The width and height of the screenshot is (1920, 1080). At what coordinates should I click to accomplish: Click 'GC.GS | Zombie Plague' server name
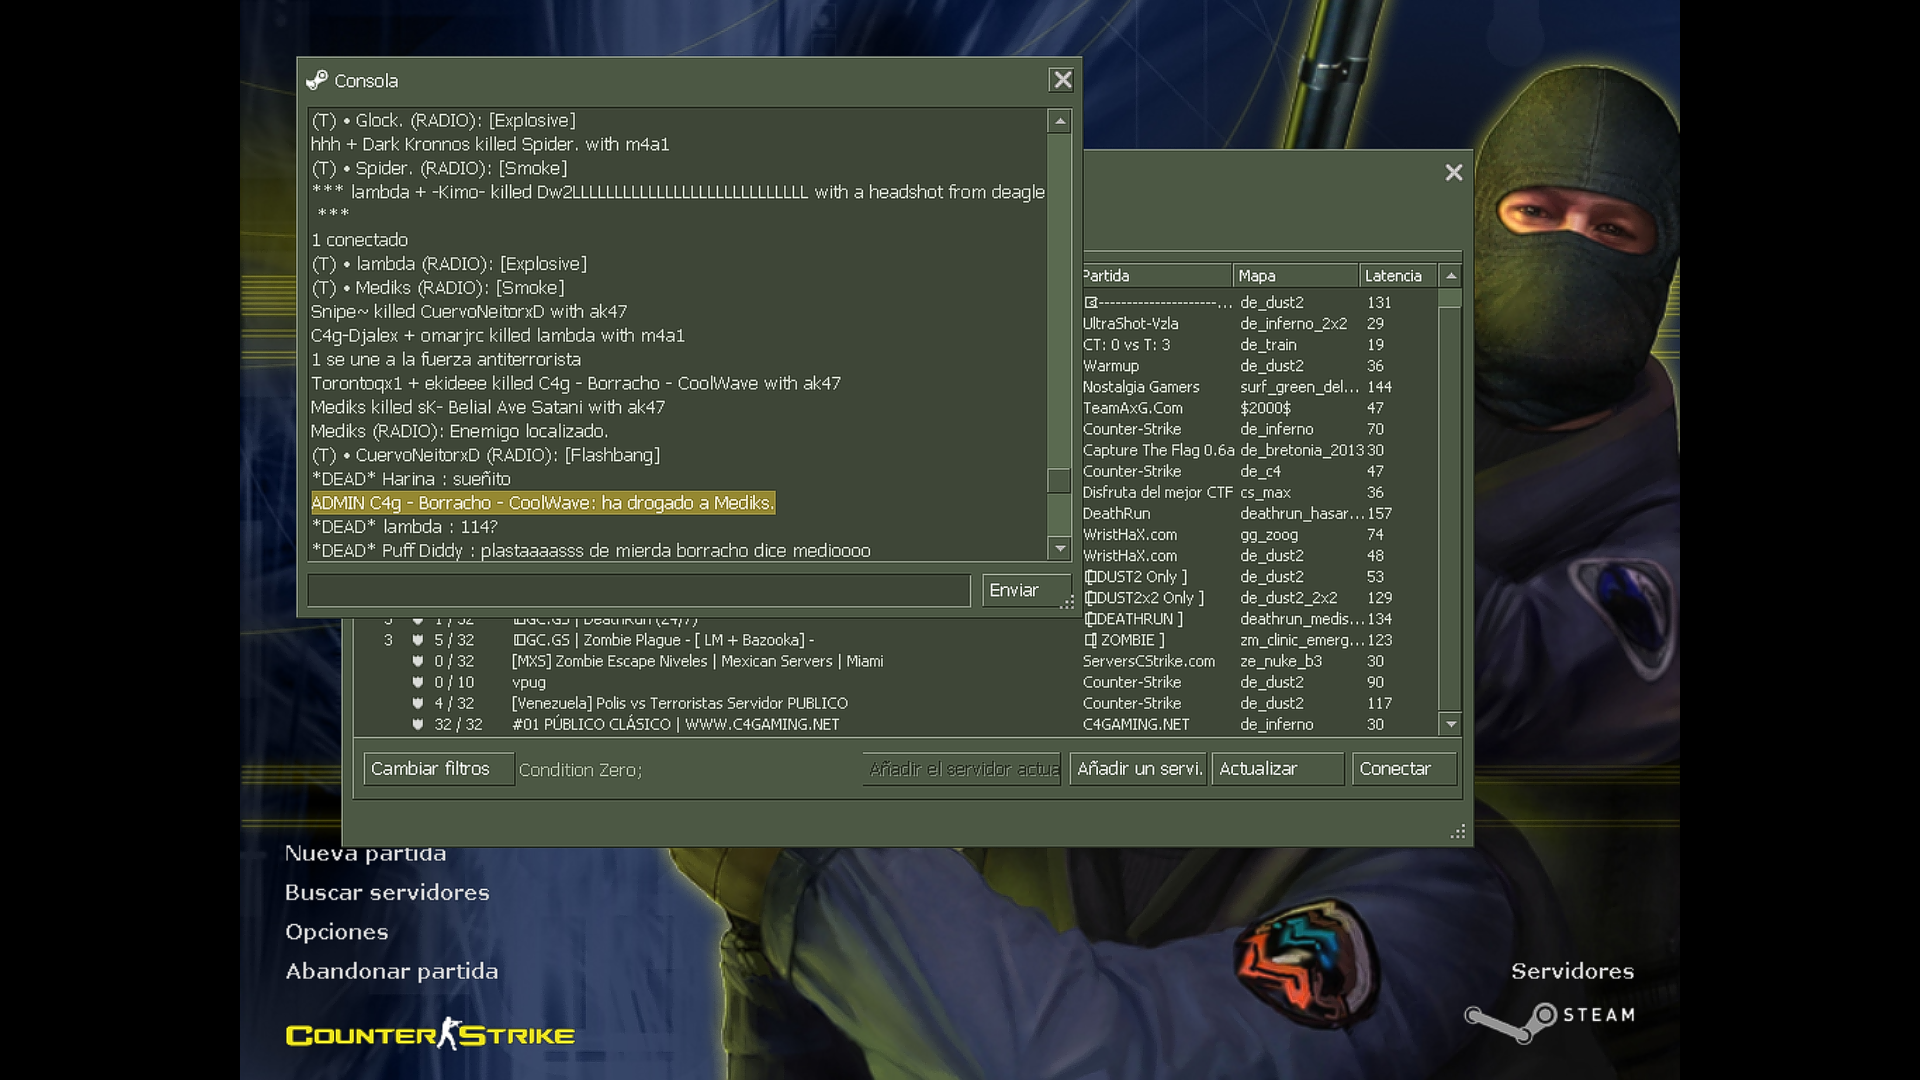pos(663,640)
